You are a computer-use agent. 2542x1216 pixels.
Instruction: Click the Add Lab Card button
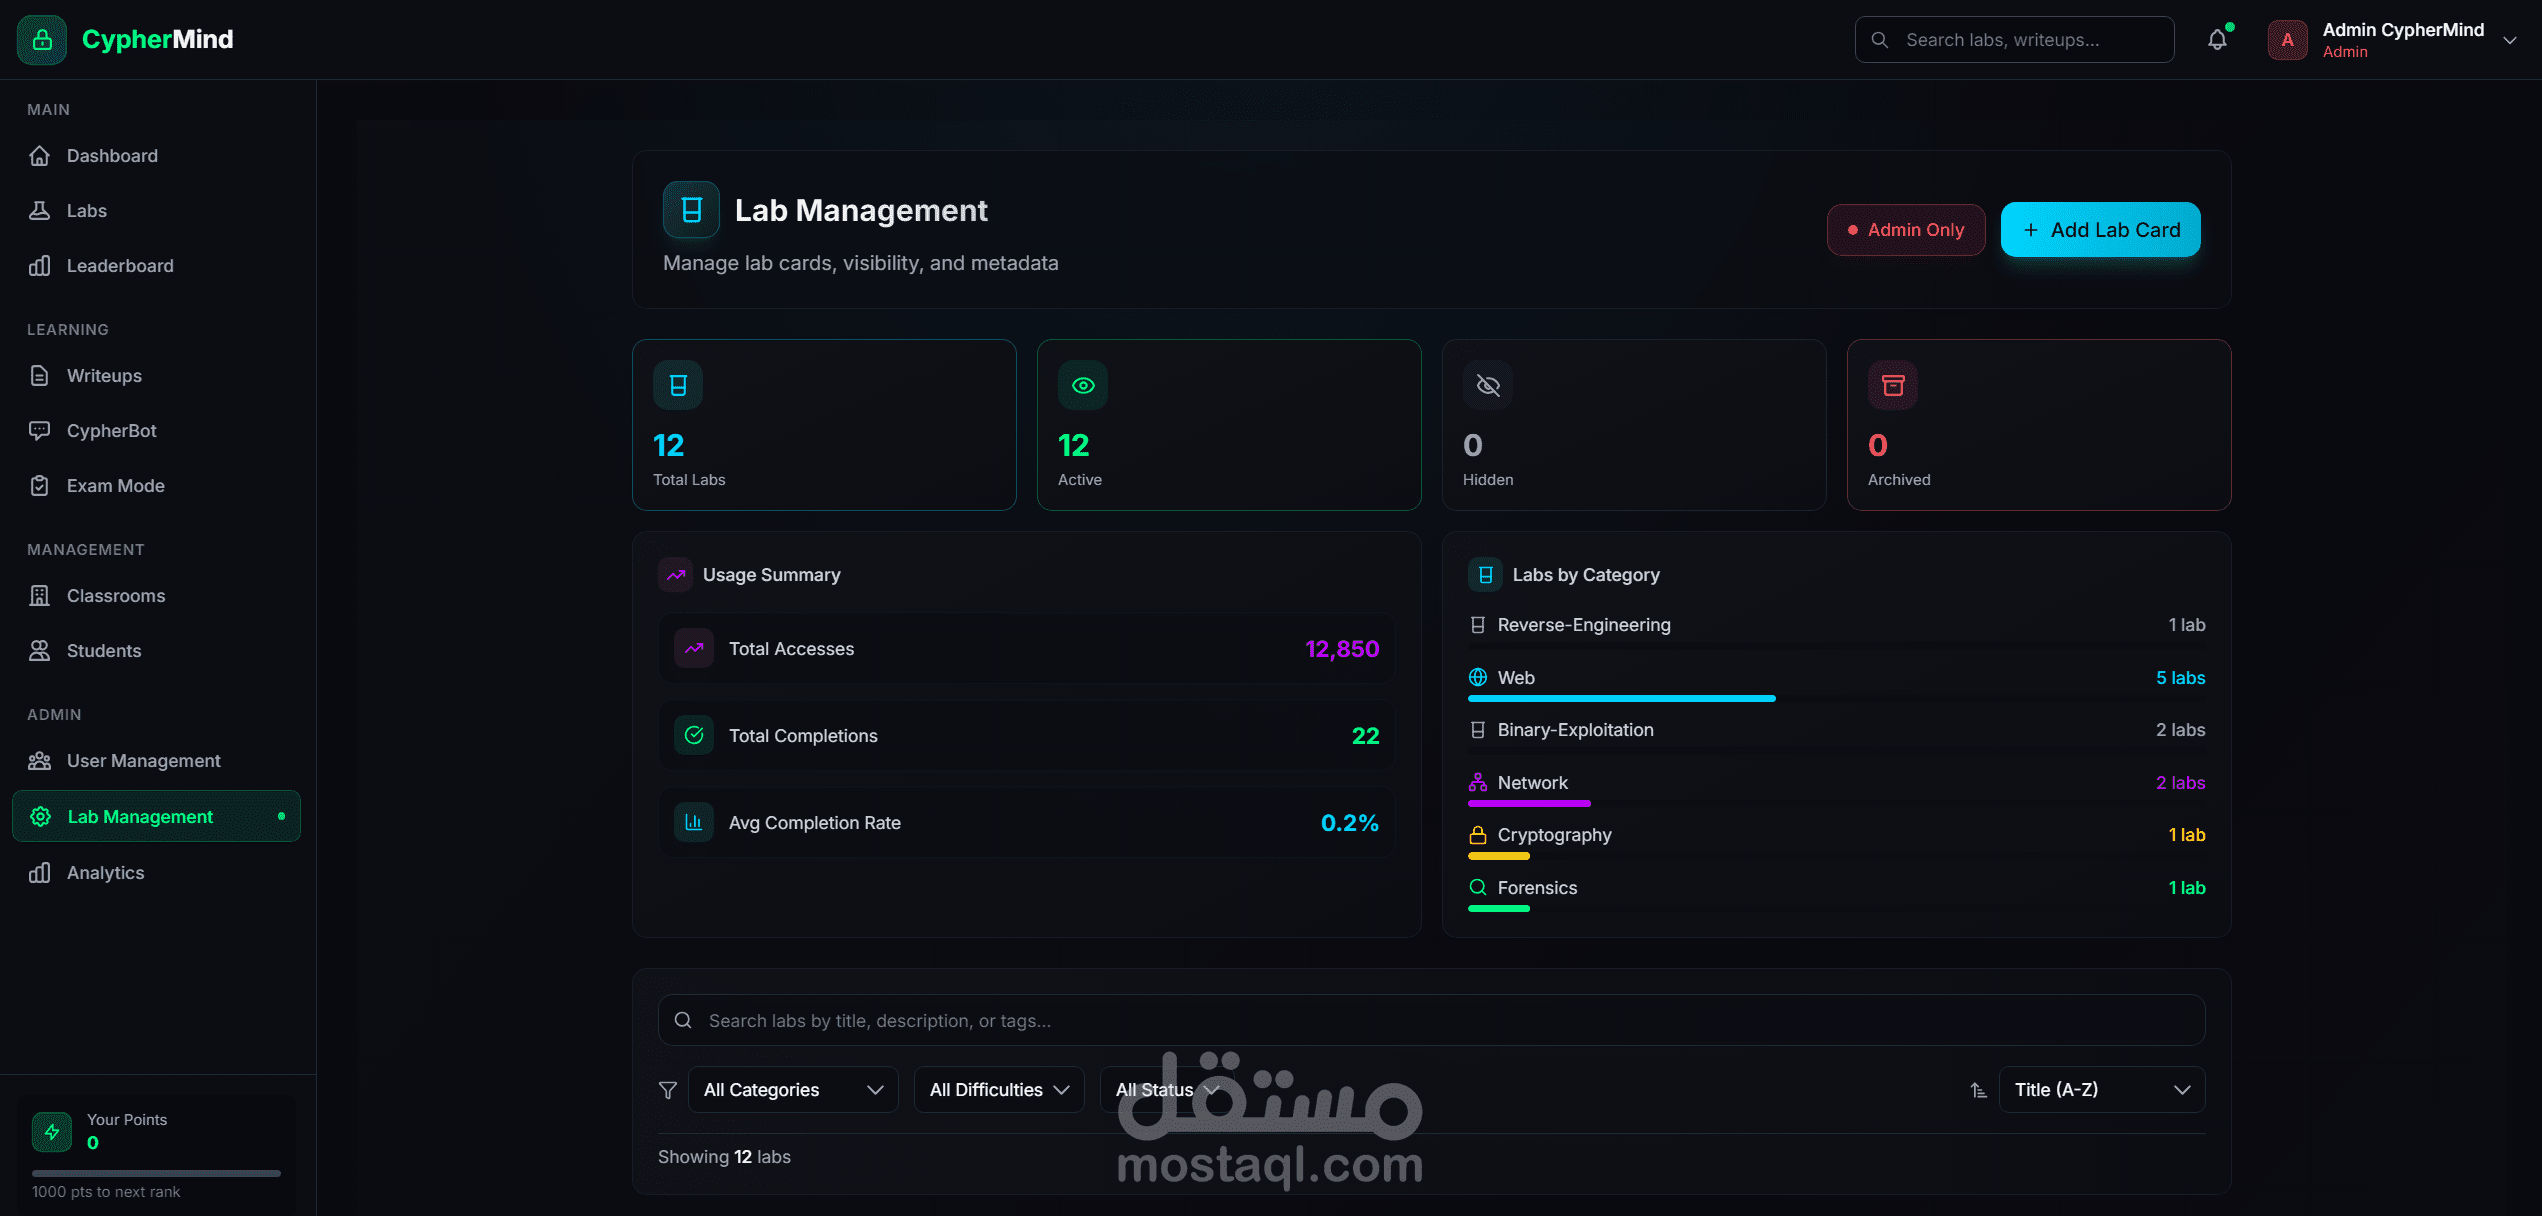click(x=2100, y=230)
